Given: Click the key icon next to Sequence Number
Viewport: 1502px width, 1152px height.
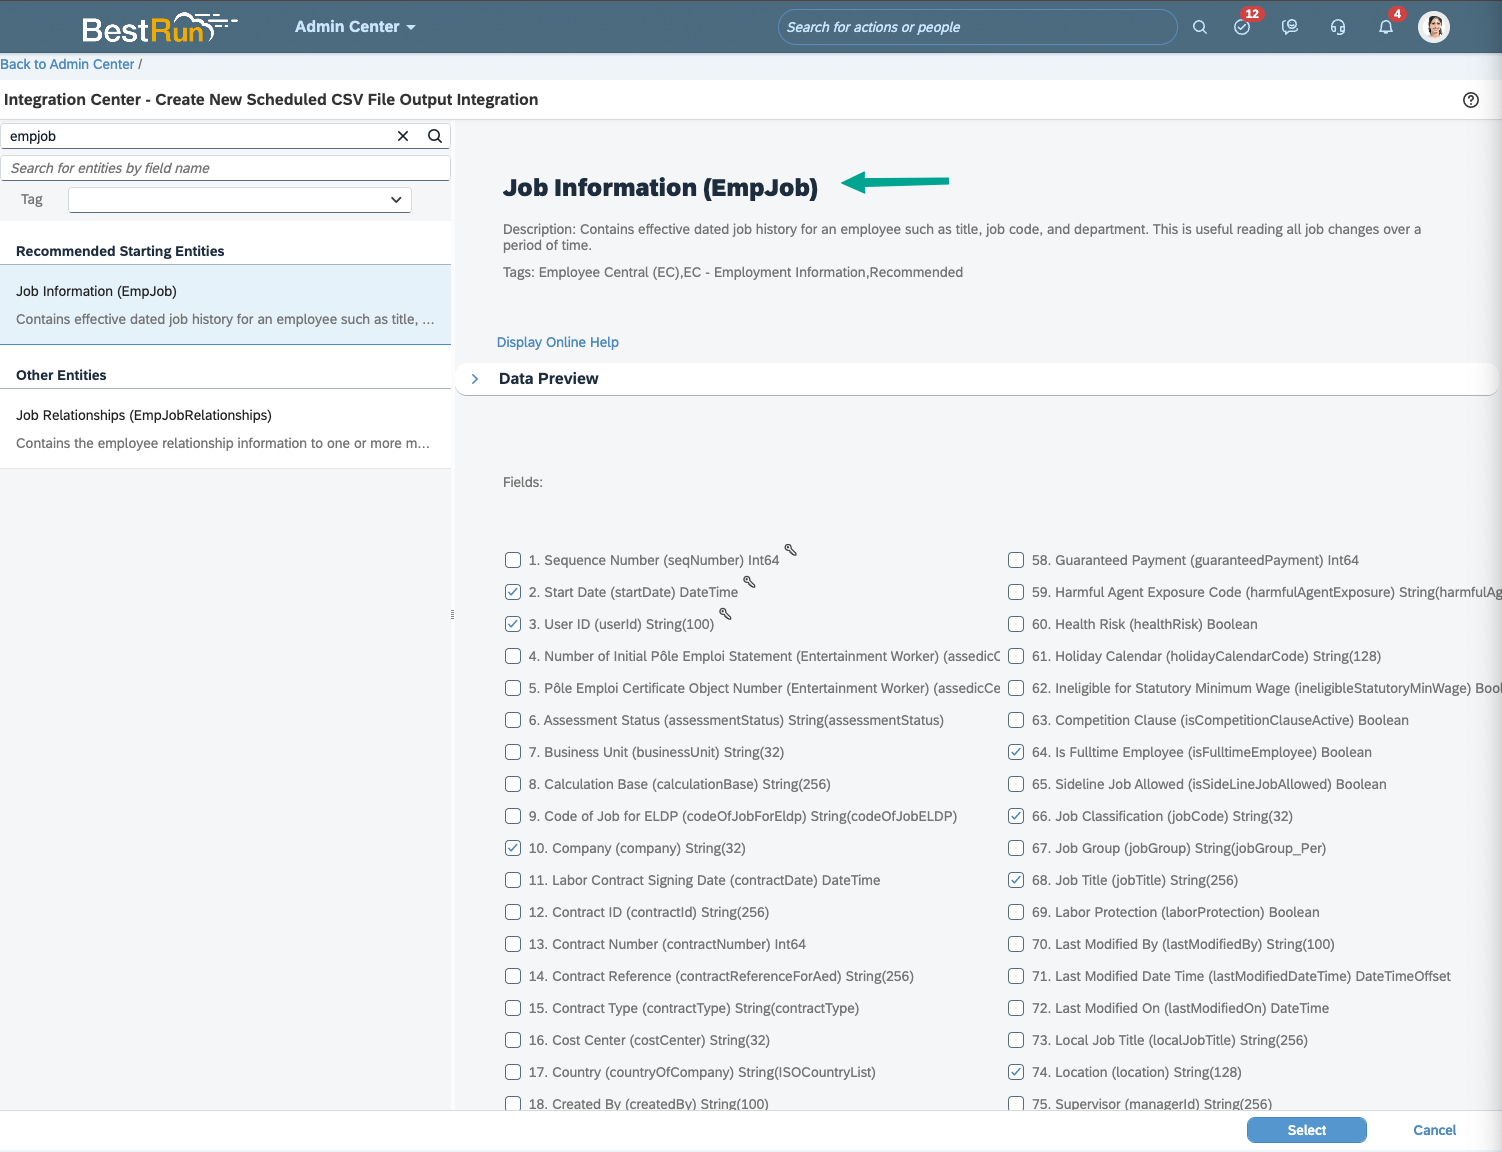Looking at the screenshot, I should point(790,550).
